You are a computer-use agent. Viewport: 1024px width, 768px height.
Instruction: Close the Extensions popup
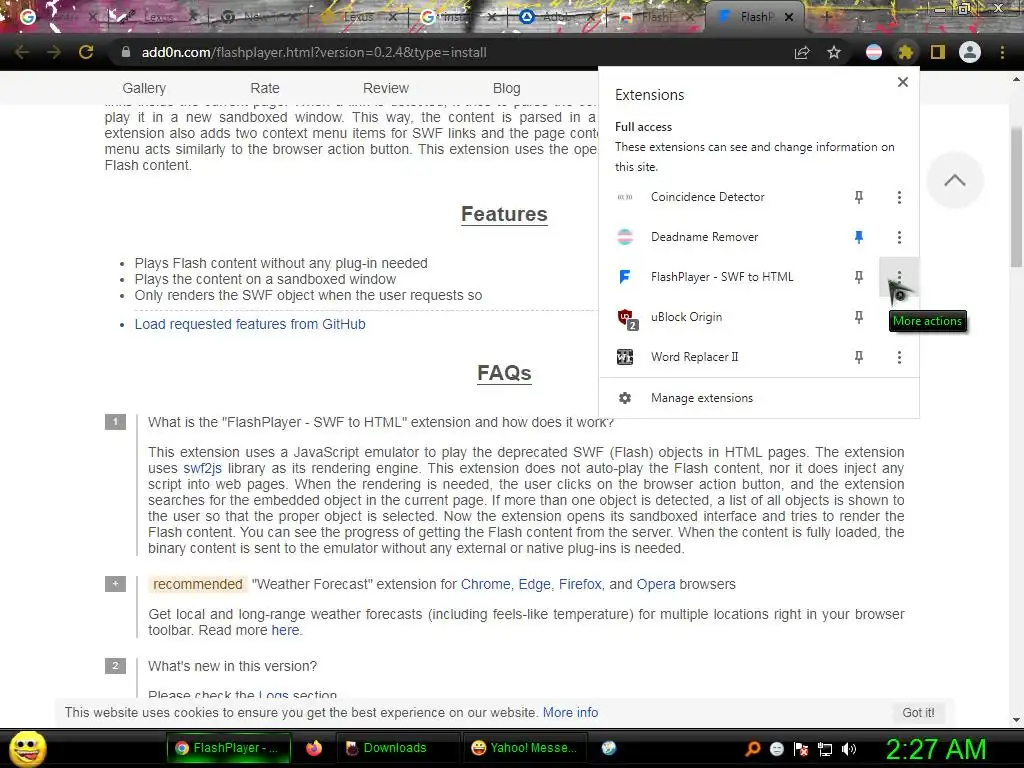click(903, 82)
